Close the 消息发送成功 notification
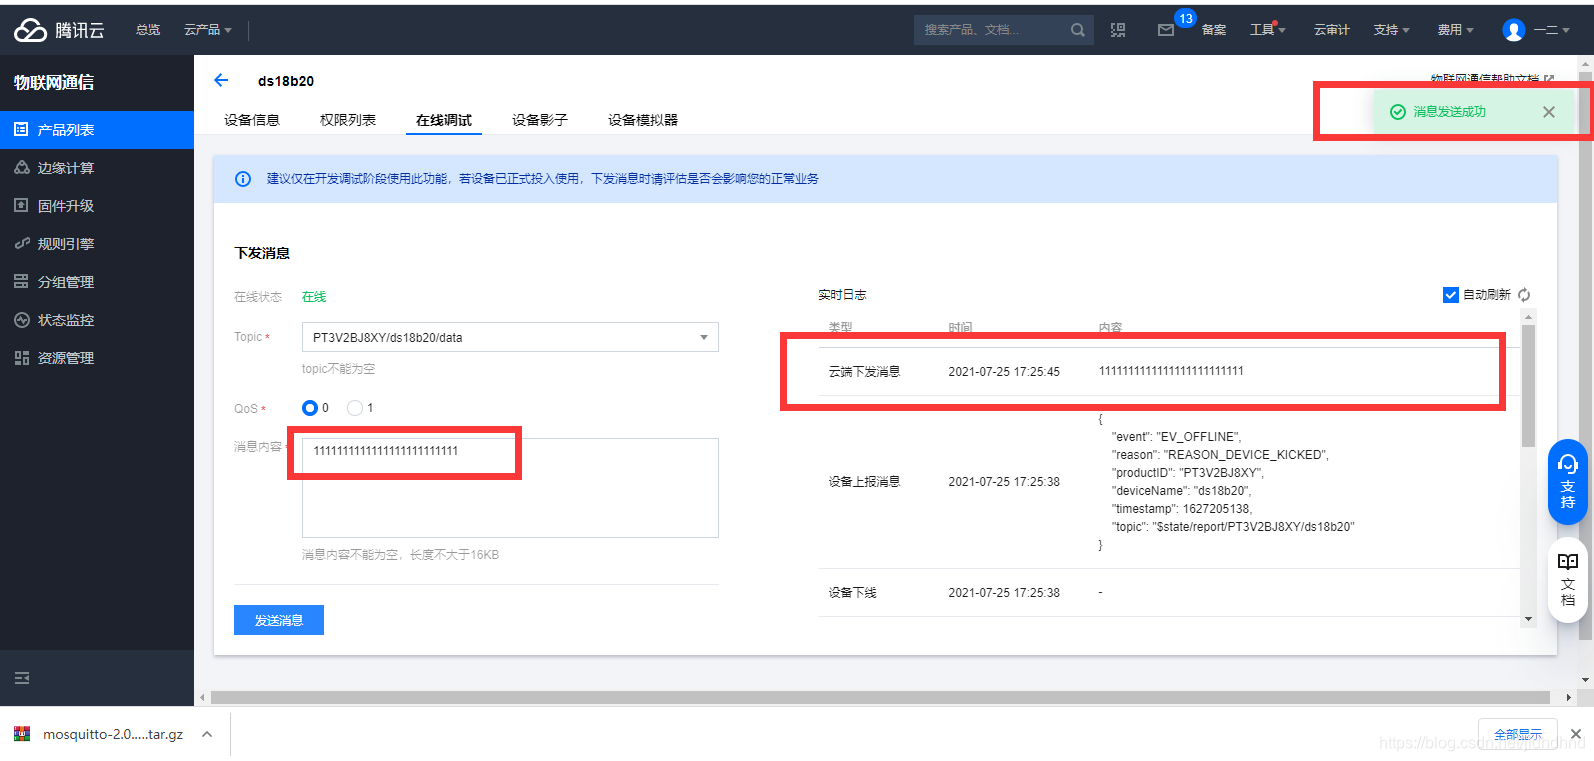1594x761 pixels. click(x=1549, y=112)
